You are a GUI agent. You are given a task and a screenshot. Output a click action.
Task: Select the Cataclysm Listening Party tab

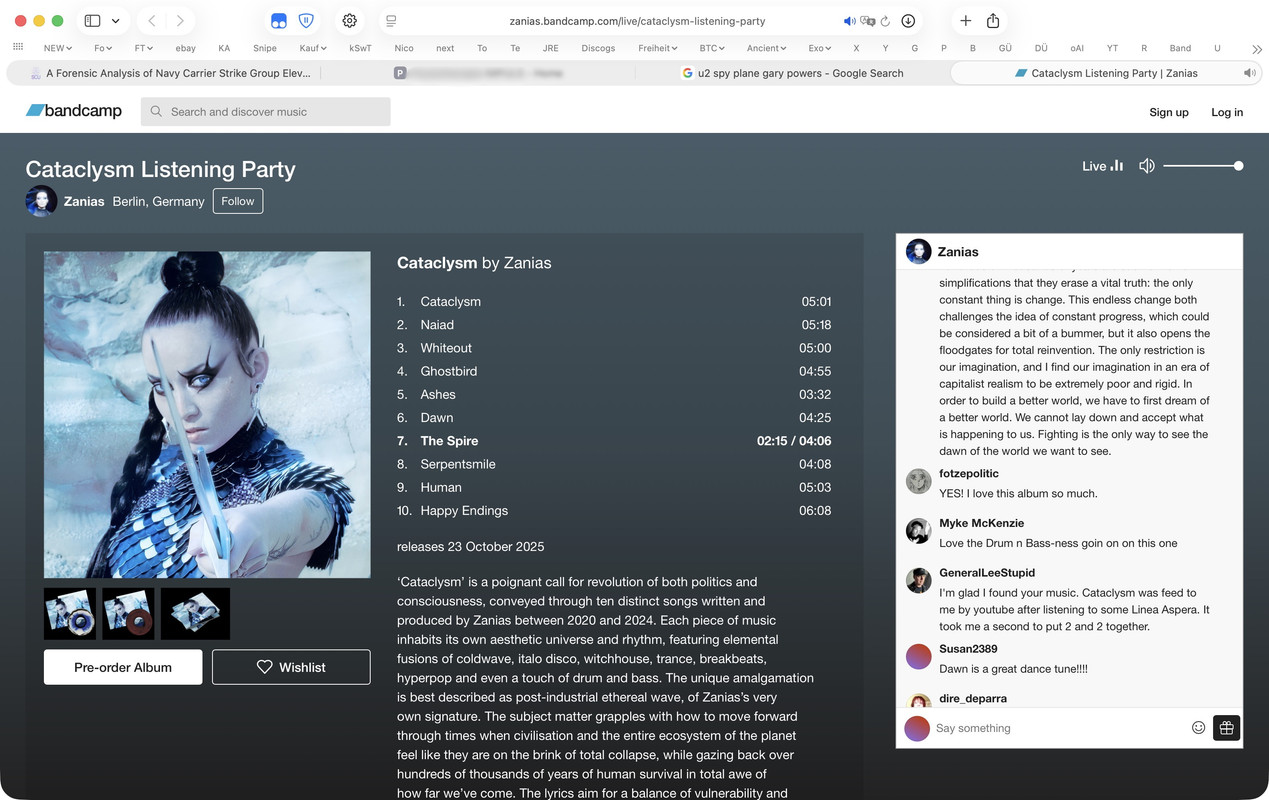[1105, 73]
